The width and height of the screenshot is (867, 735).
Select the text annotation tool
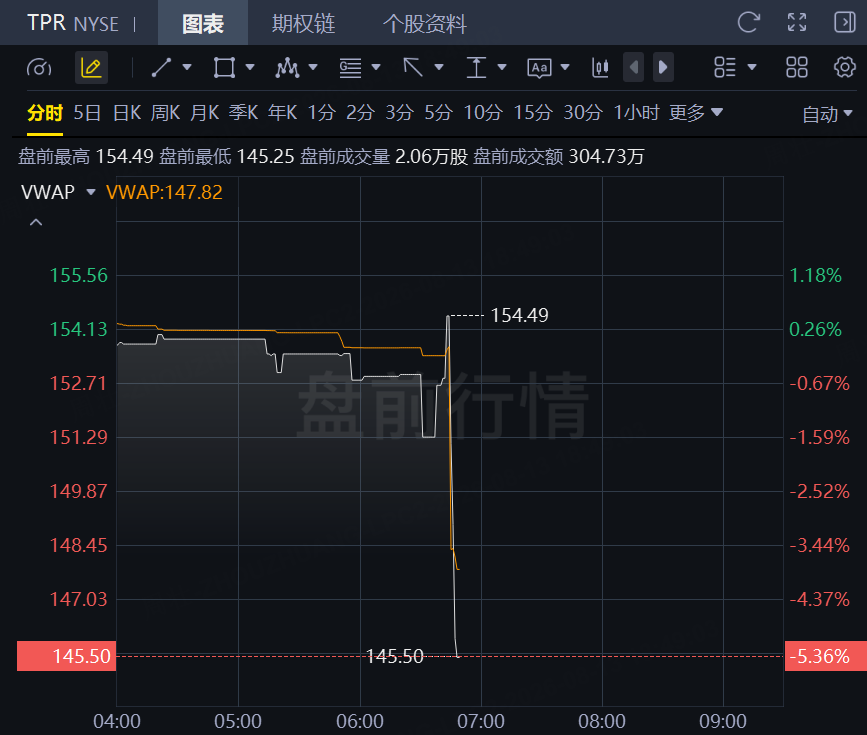(x=539, y=67)
